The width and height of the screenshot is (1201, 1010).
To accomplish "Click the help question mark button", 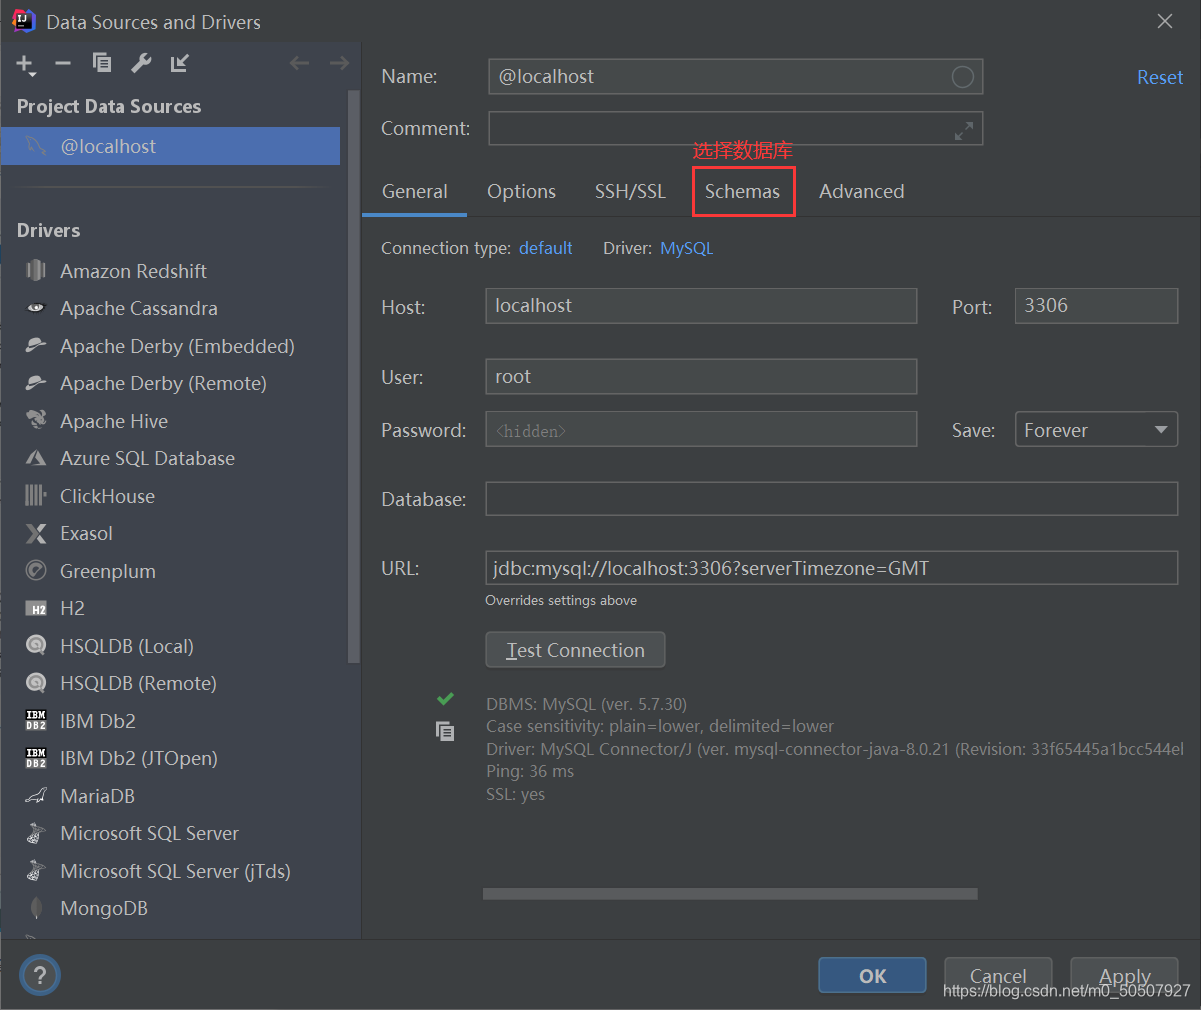I will click(x=40, y=975).
